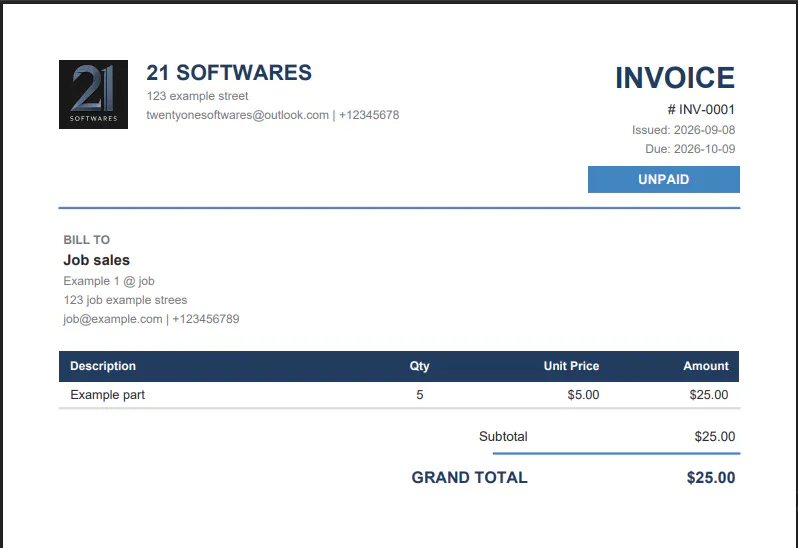
Task: Click the Description column header
Action: point(103,366)
